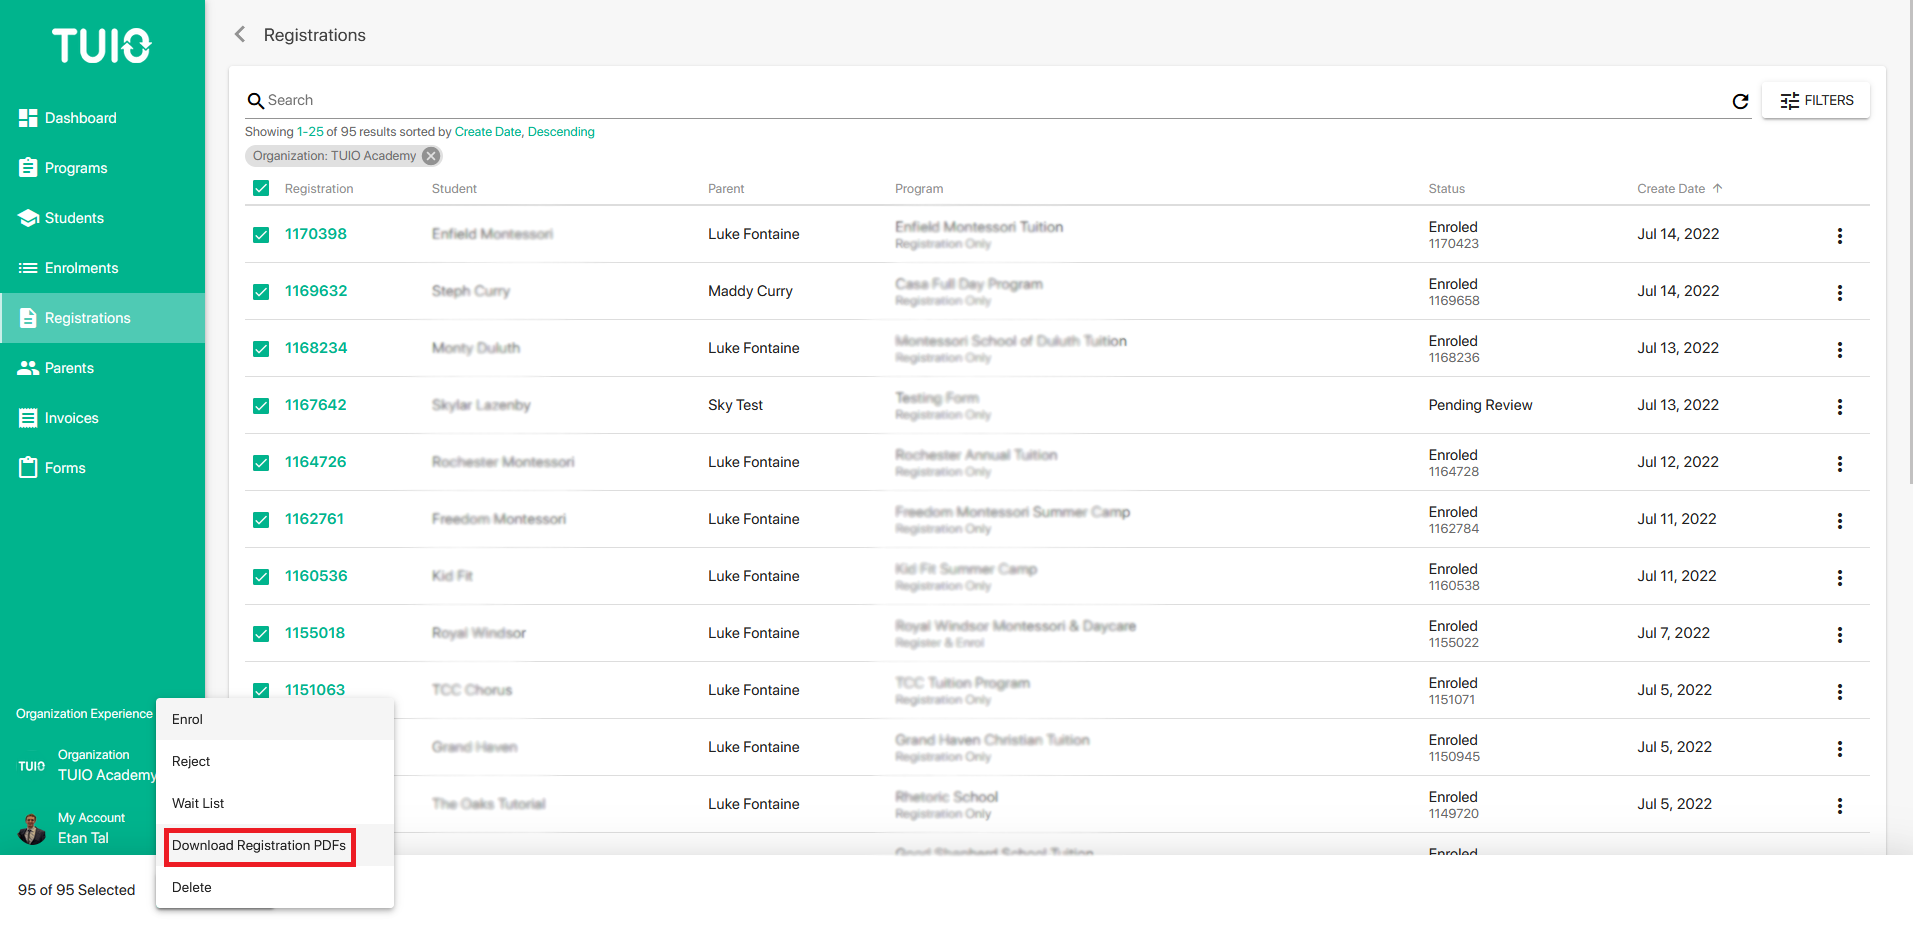The image size is (1913, 925).
Task: Select Download Registration PDFs
Action: click(275, 845)
